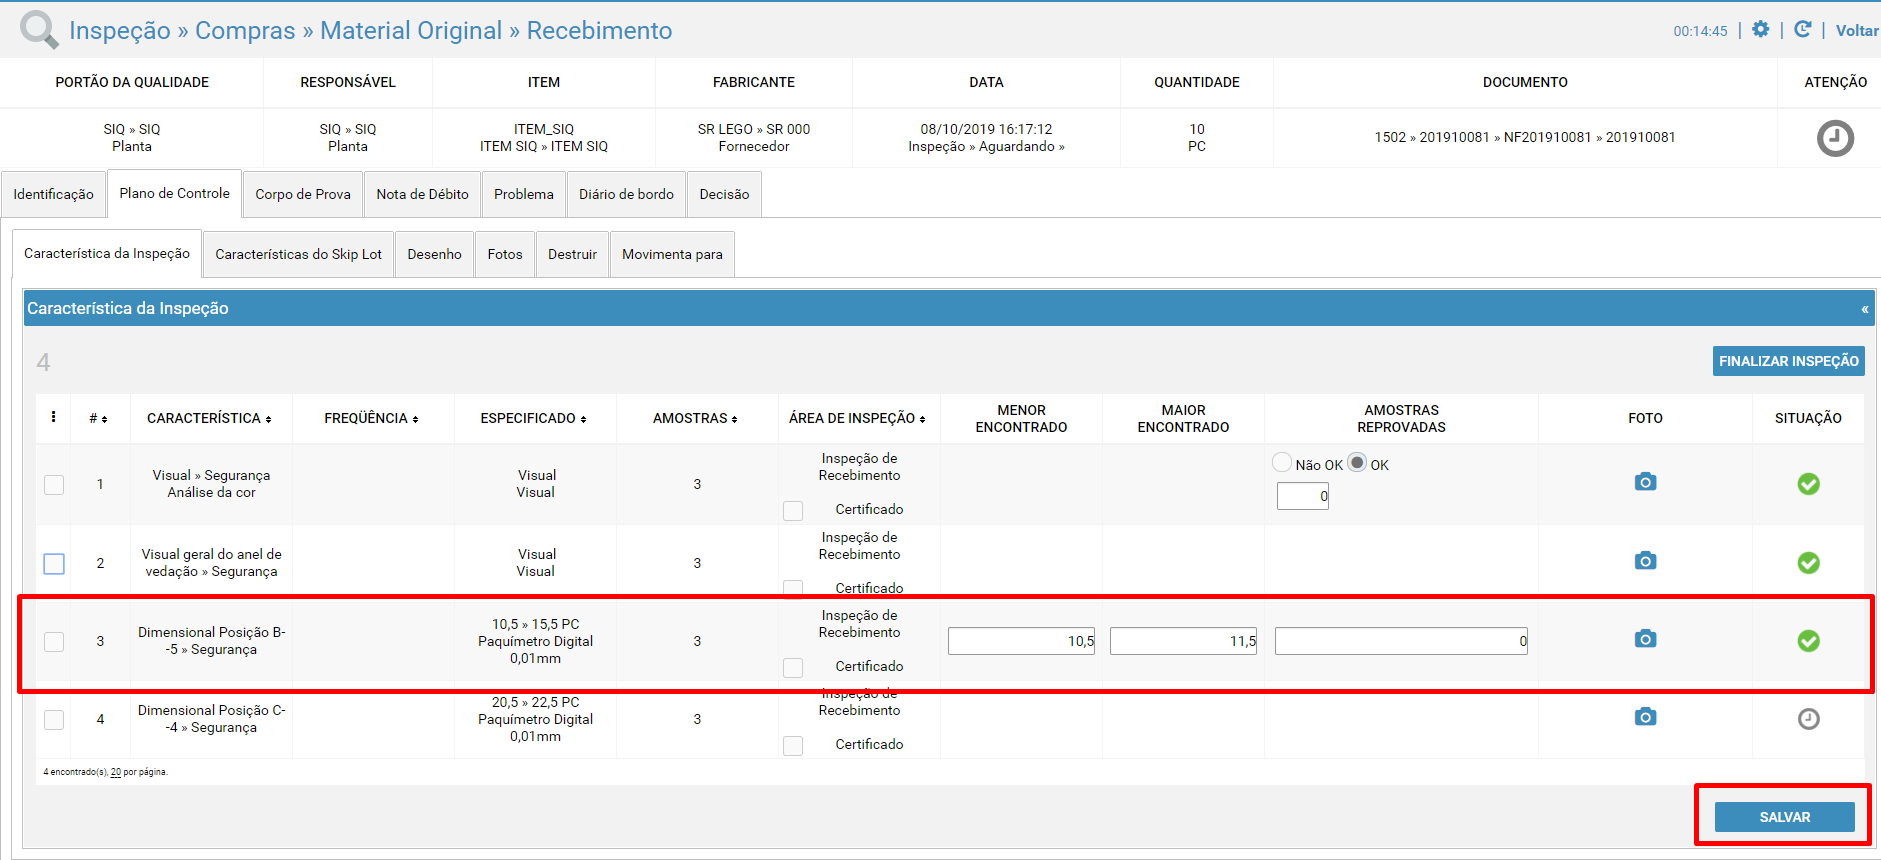Open Movimenta para sub-tab
Screen dimensions: 1881x860
click(672, 254)
